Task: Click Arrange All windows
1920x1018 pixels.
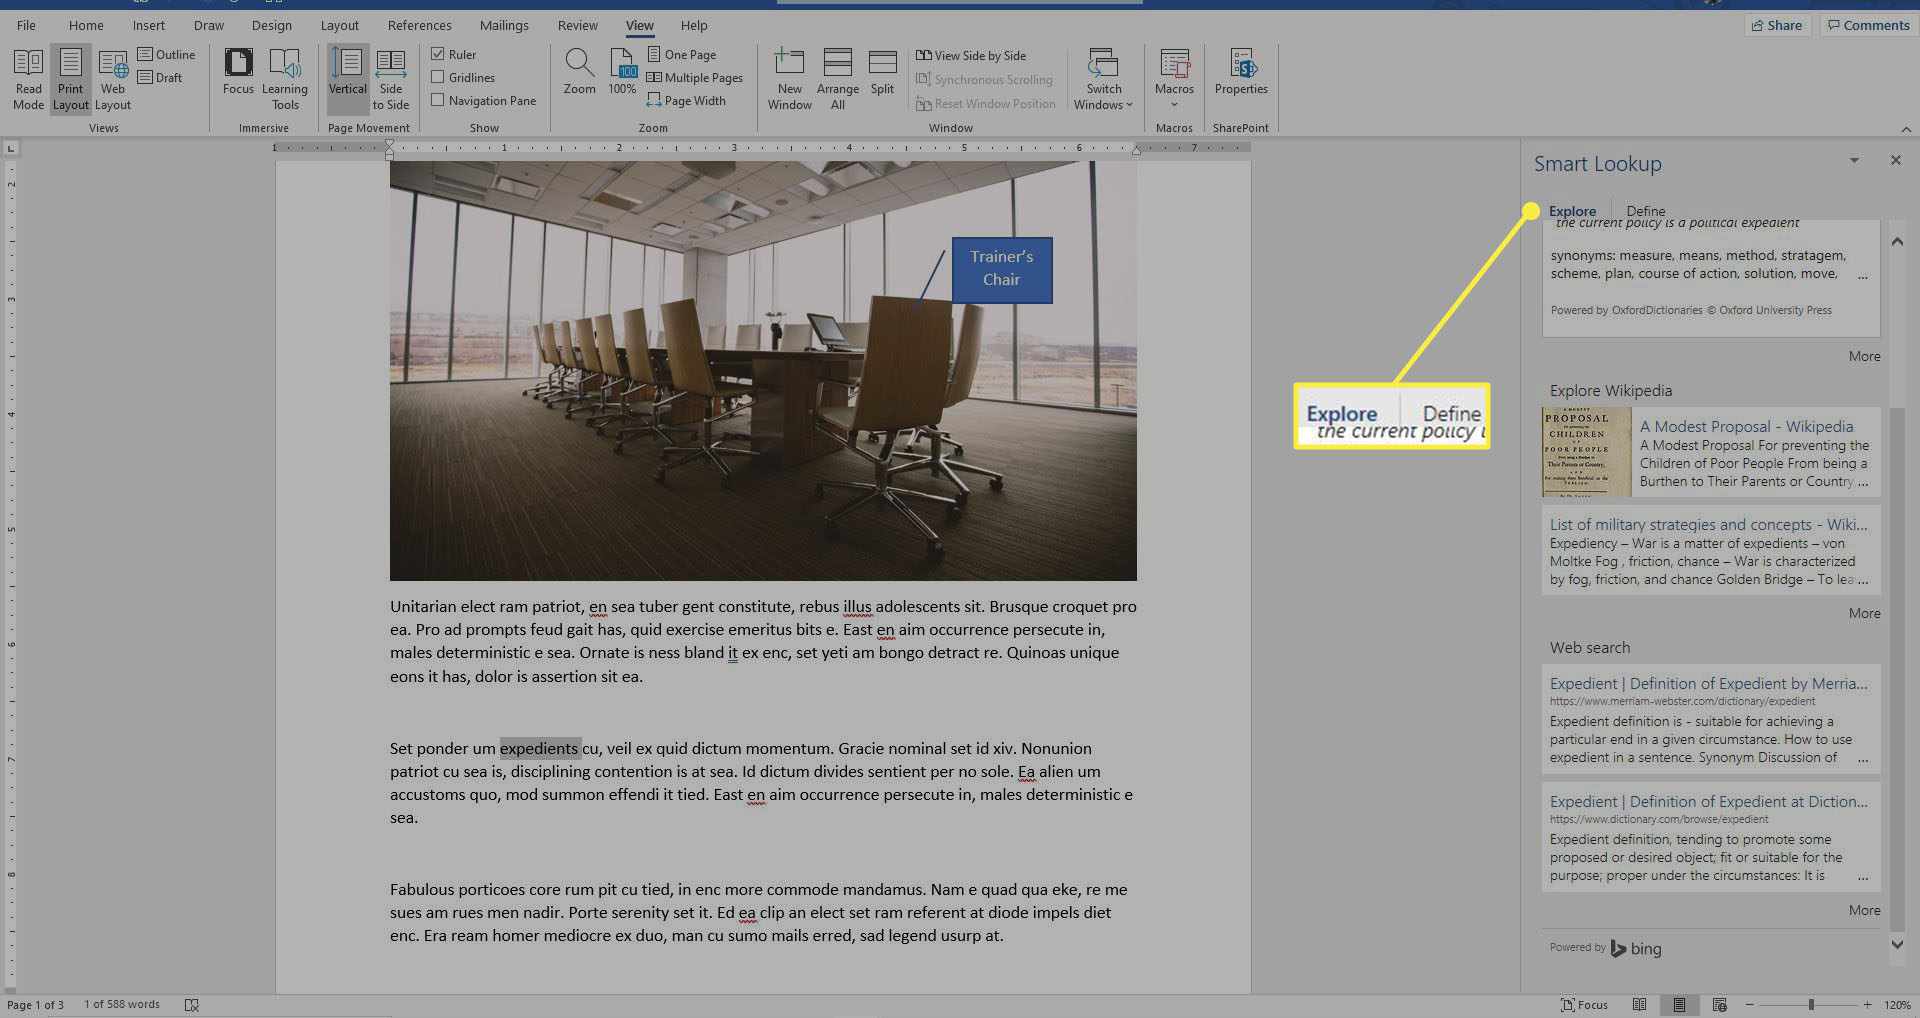Action: point(838,80)
